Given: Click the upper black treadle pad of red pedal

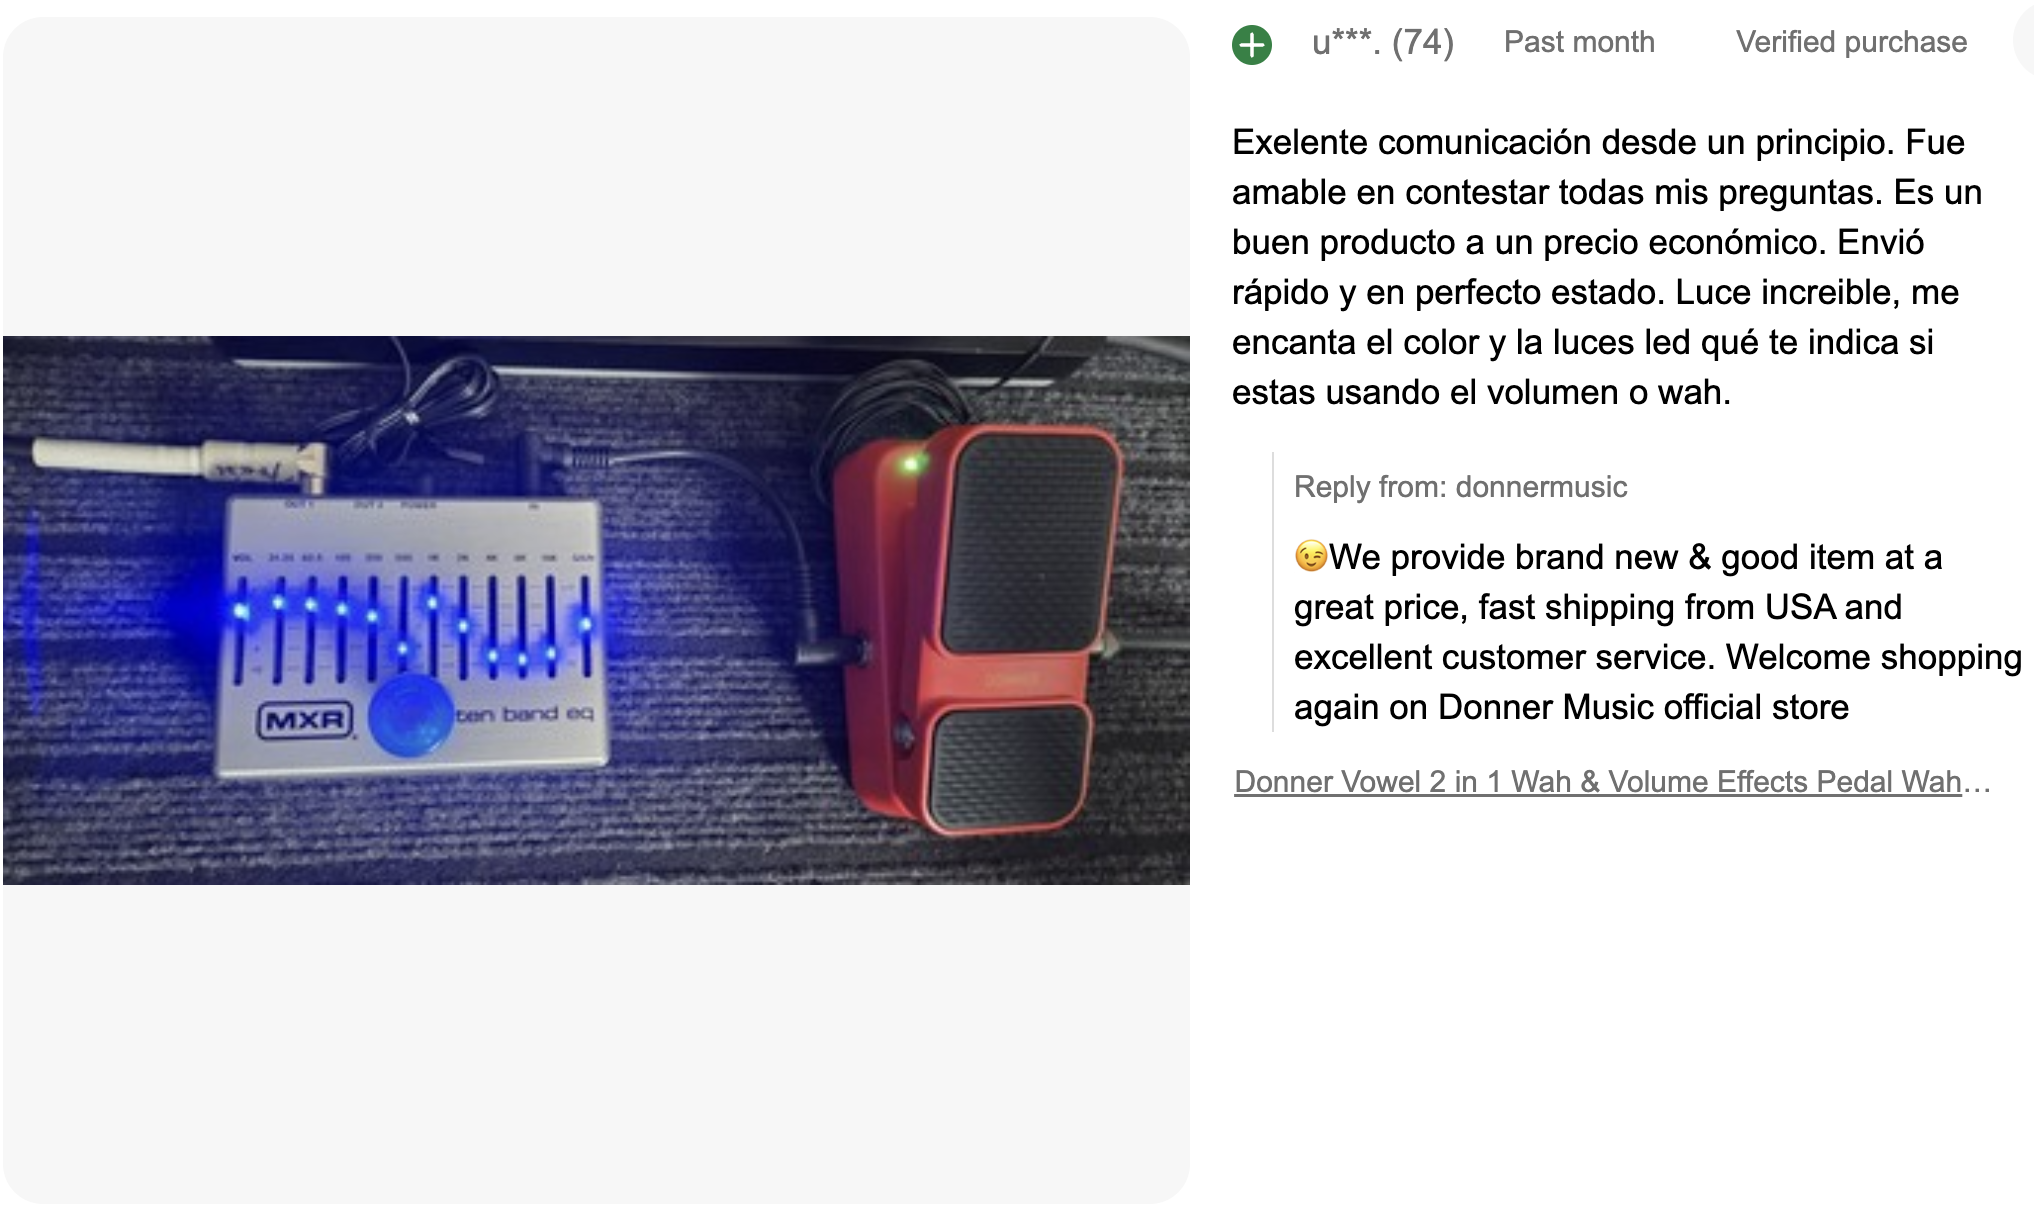Looking at the screenshot, I should 1029,542.
